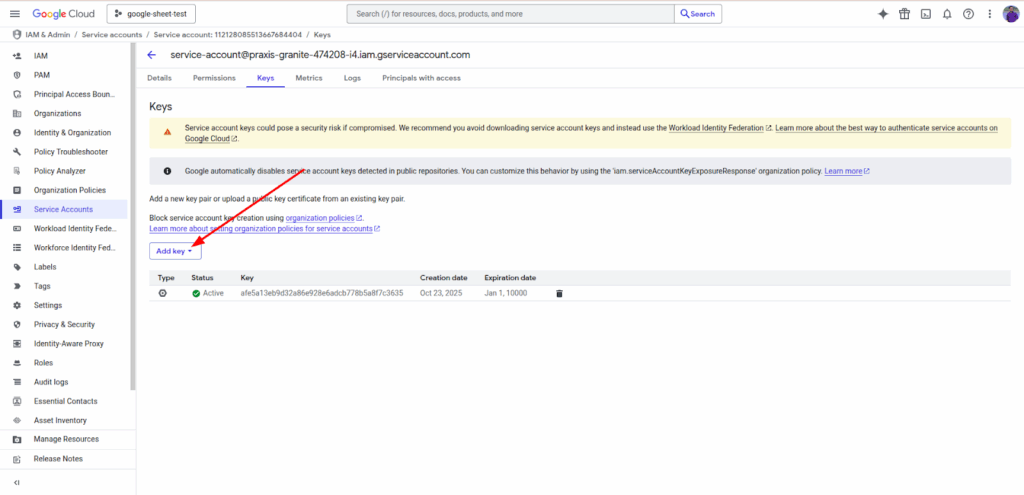Open the more options kebab menu
1024x495 pixels.
pos(989,14)
